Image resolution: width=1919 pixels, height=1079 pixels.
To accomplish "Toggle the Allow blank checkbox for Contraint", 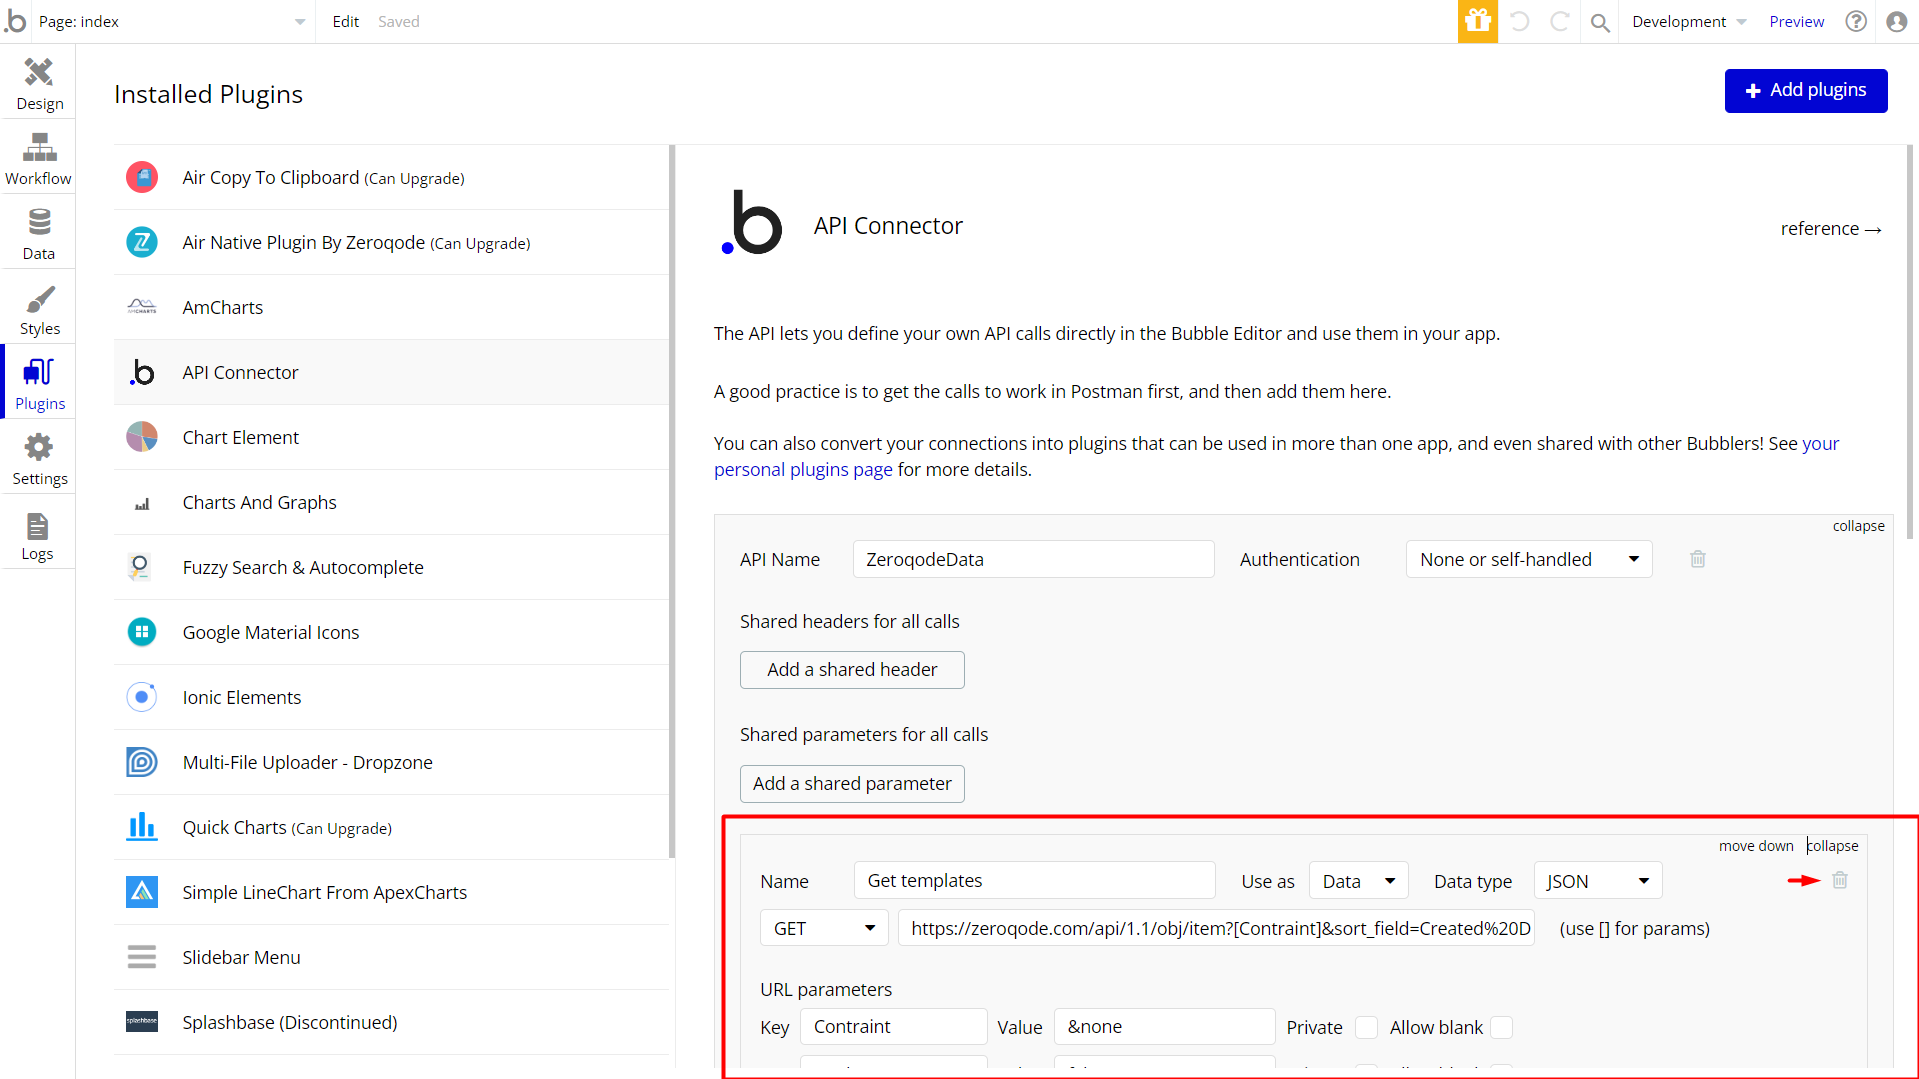I will [1500, 1027].
